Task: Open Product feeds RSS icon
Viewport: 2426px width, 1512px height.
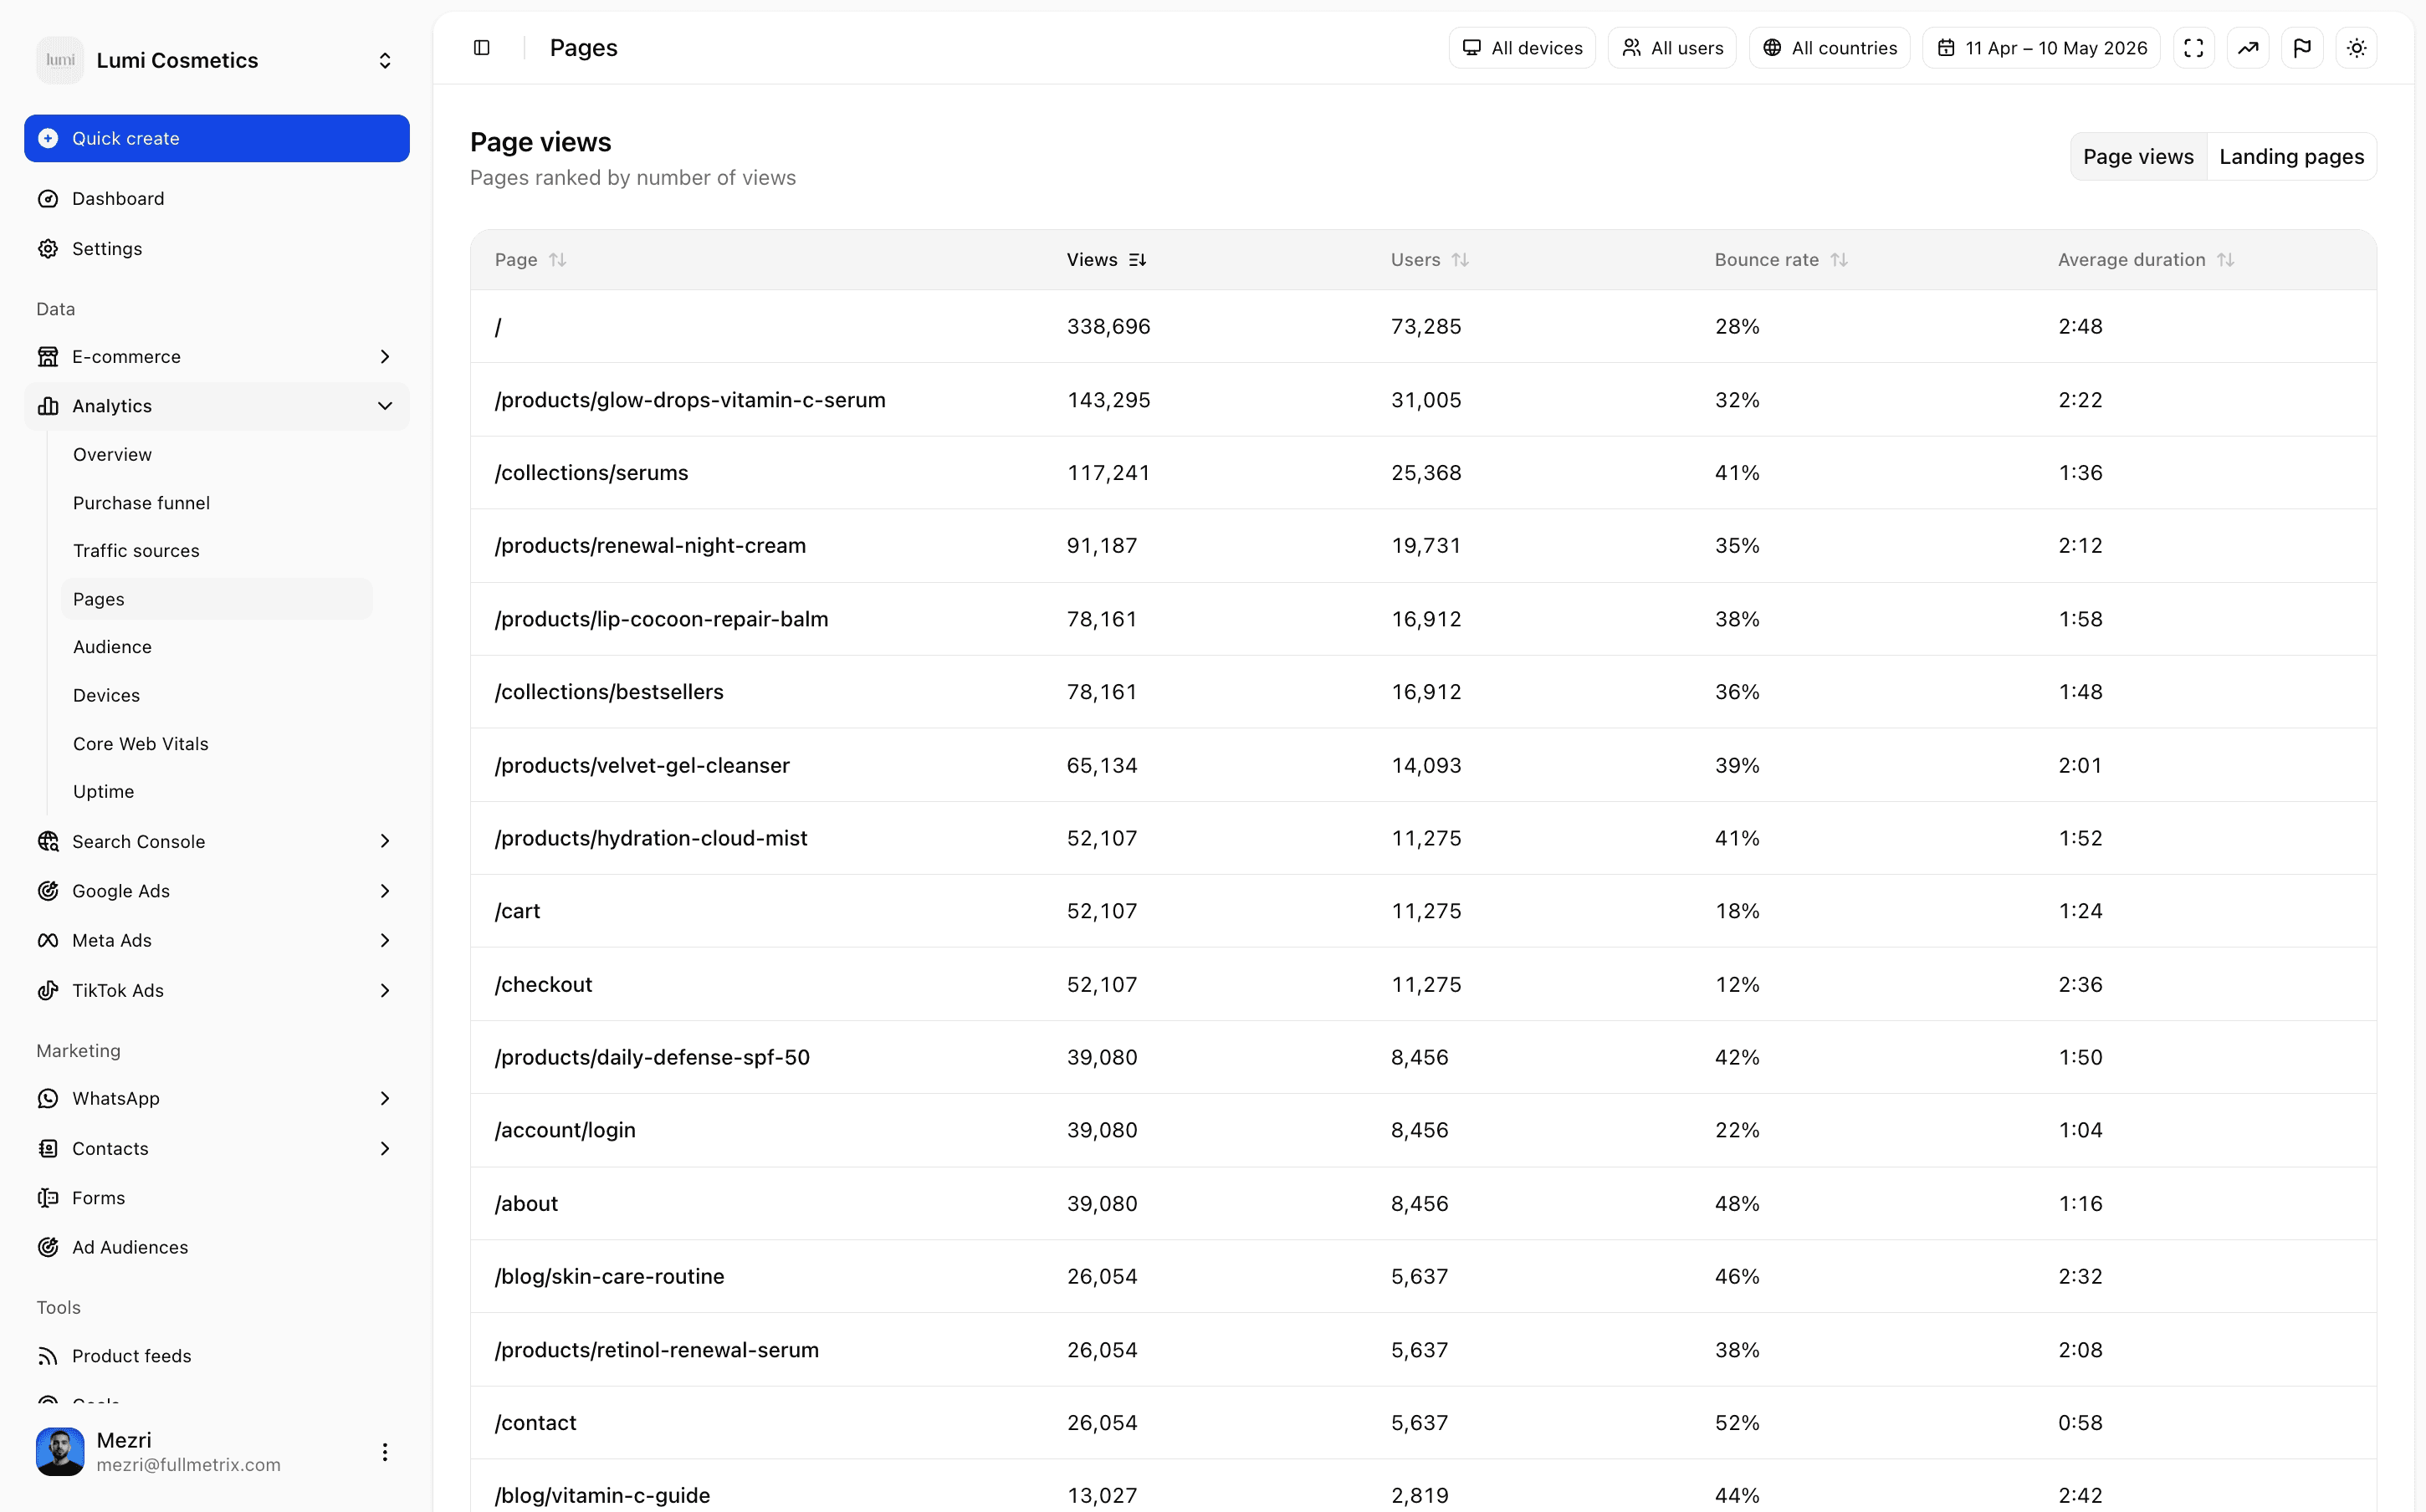Action: point(48,1356)
